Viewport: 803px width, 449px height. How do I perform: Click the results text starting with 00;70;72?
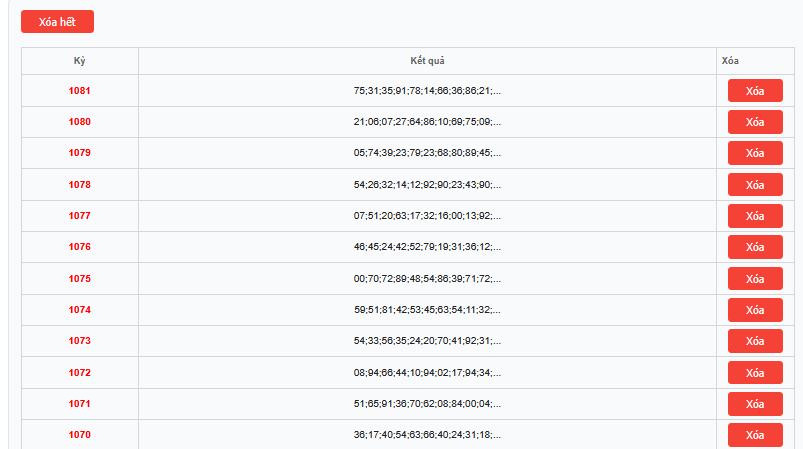(427, 279)
